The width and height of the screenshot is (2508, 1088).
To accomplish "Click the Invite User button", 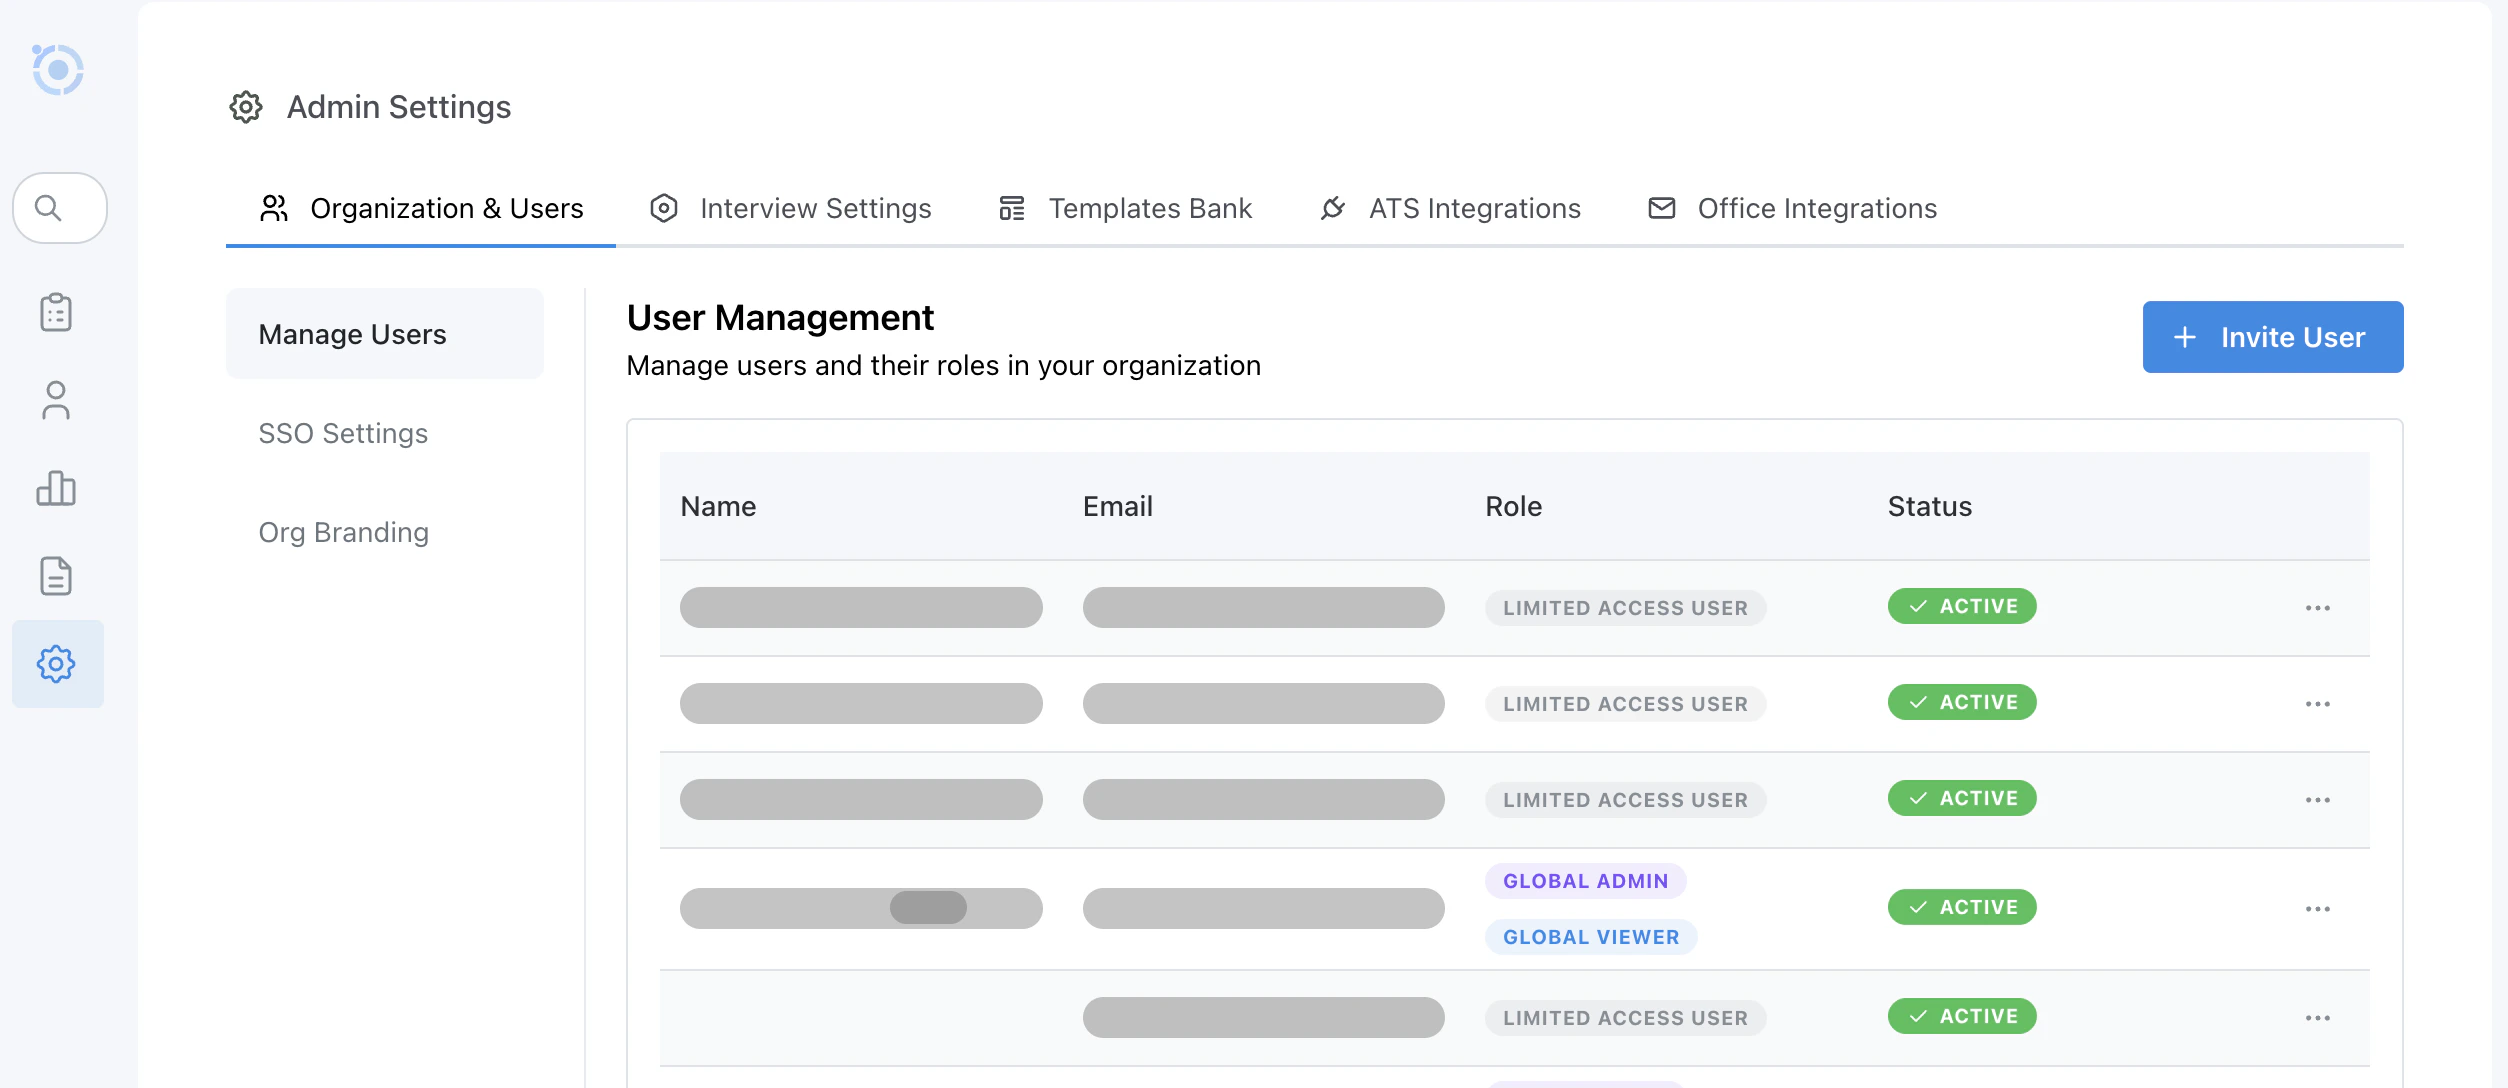I will coord(2273,337).
